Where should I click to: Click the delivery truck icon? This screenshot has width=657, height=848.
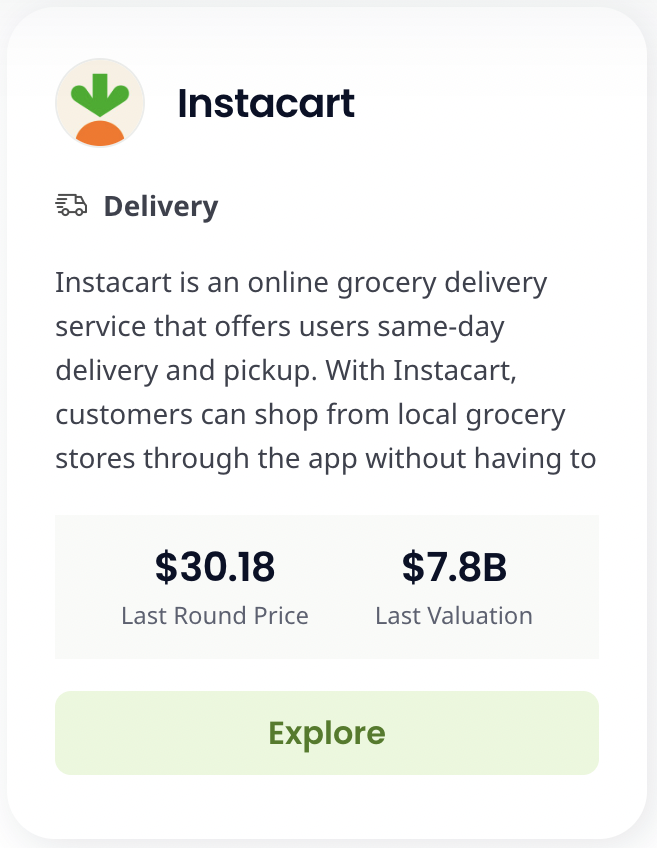point(71,206)
